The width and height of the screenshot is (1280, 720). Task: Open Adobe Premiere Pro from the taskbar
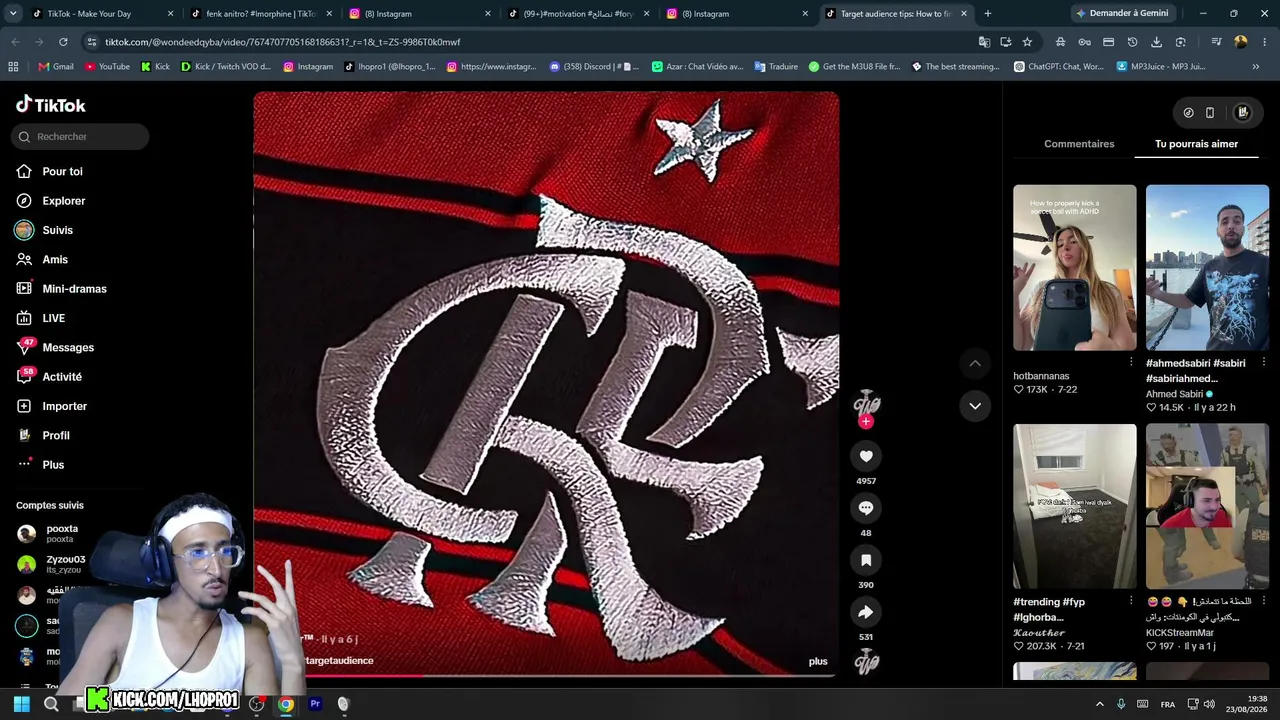click(x=315, y=704)
